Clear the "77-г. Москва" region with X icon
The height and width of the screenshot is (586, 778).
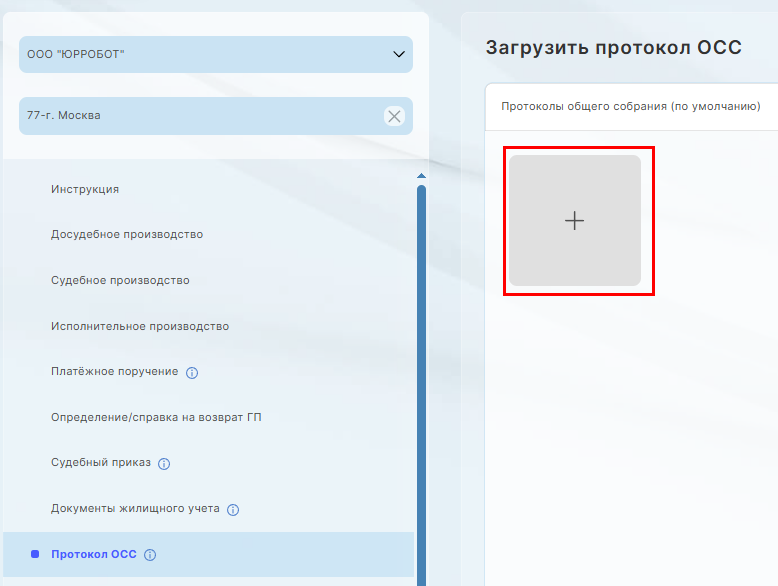tap(394, 116)
